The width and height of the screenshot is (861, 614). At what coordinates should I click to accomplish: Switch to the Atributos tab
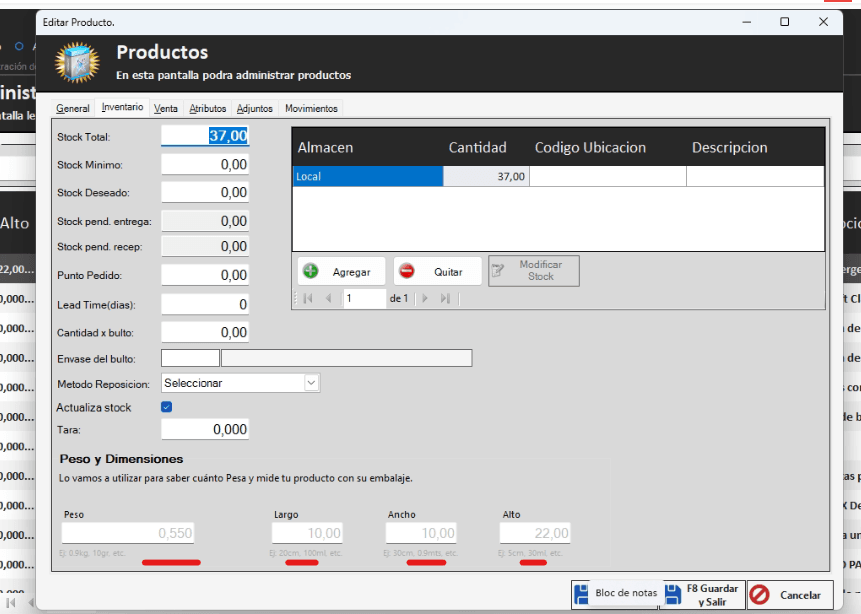coord(208,108)
